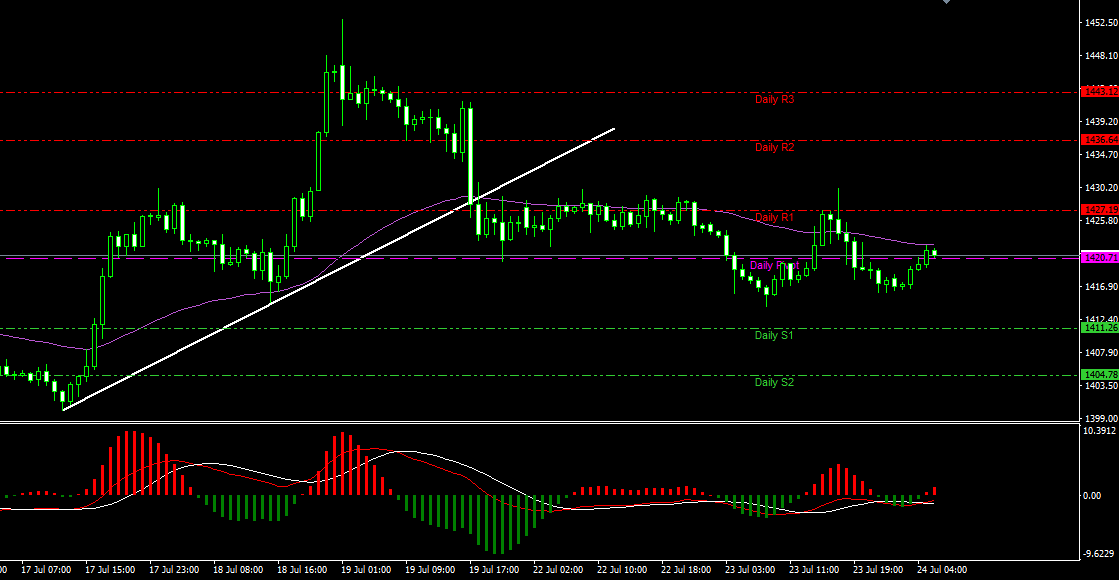
Task: Click the Daily R3 label
Action: pos(774,99)
